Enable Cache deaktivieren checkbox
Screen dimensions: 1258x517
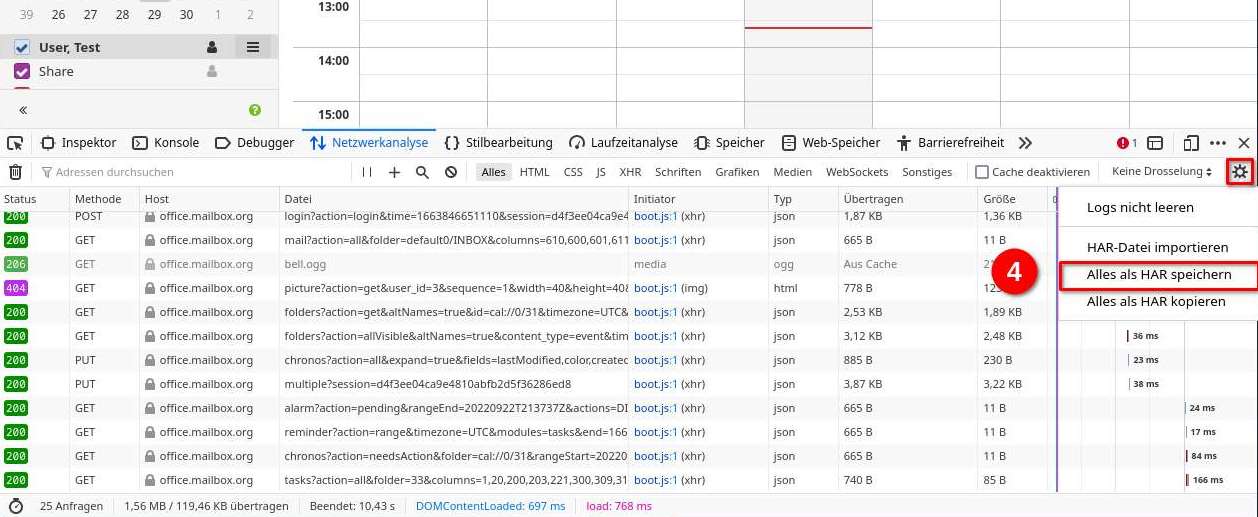coord(982,172)
